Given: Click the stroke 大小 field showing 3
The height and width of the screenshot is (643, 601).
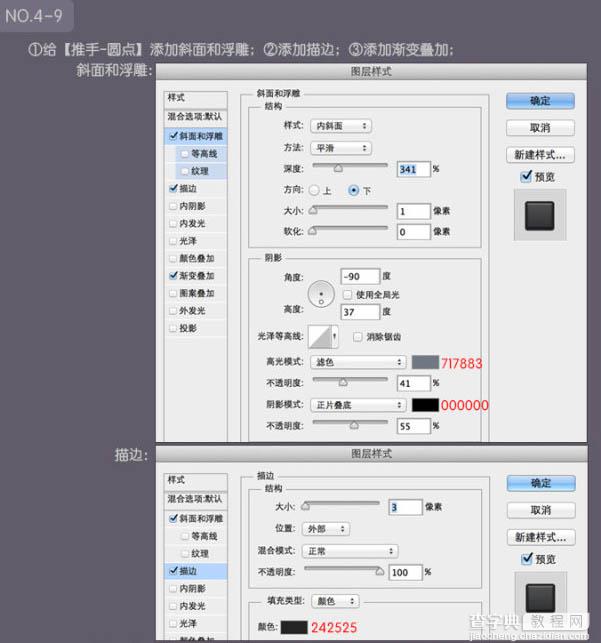Looking at the screenshot, I should [x=405, y=507].
